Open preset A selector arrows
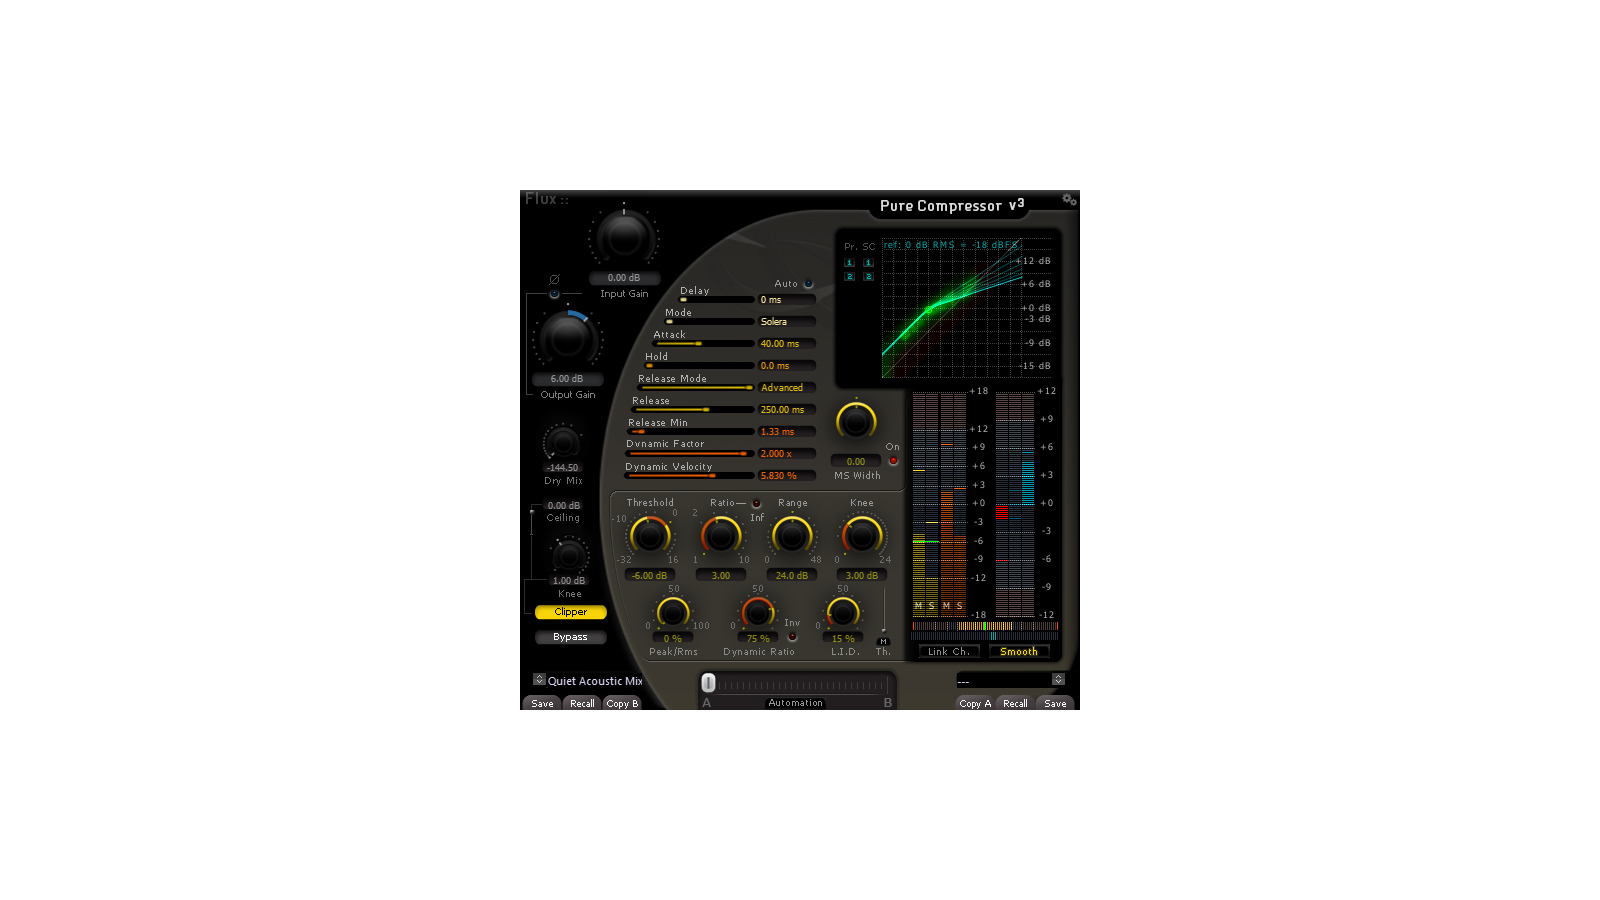 coord(539,680)
